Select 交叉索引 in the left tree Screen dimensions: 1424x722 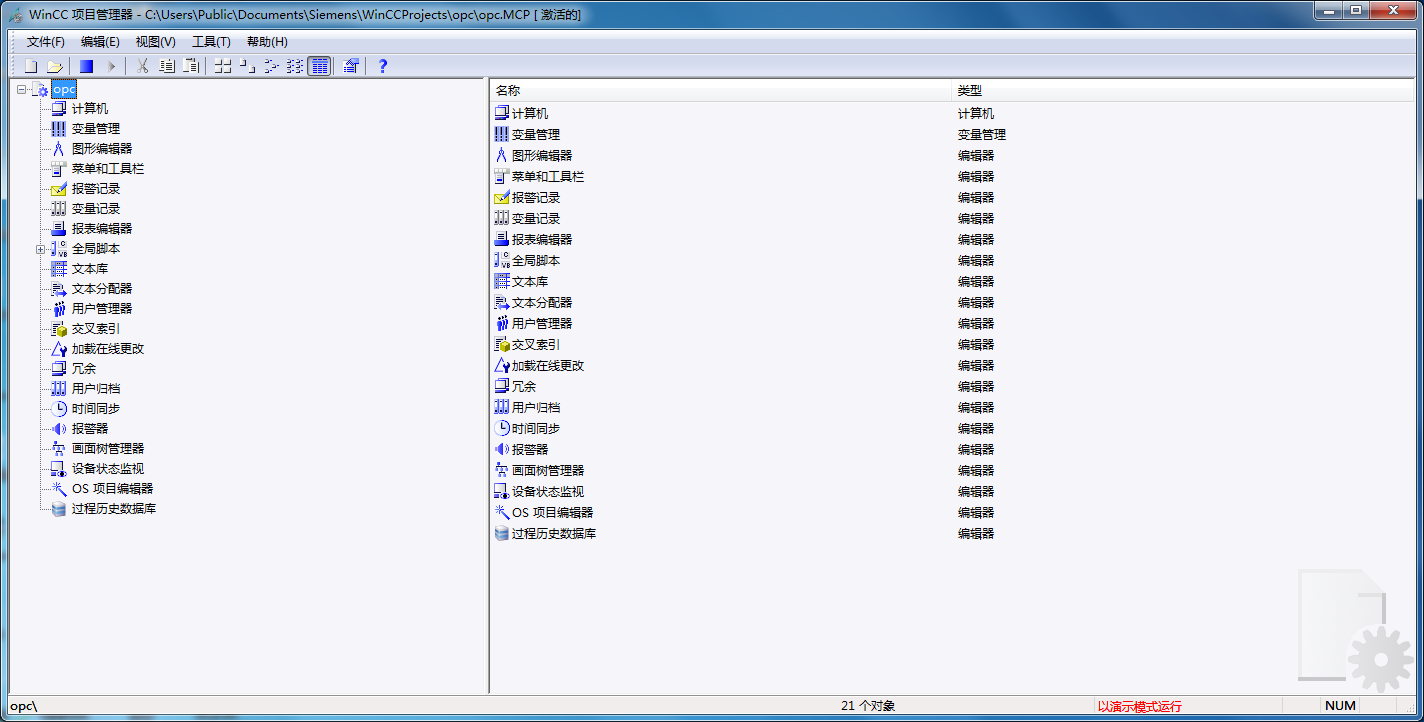[96, 329]
